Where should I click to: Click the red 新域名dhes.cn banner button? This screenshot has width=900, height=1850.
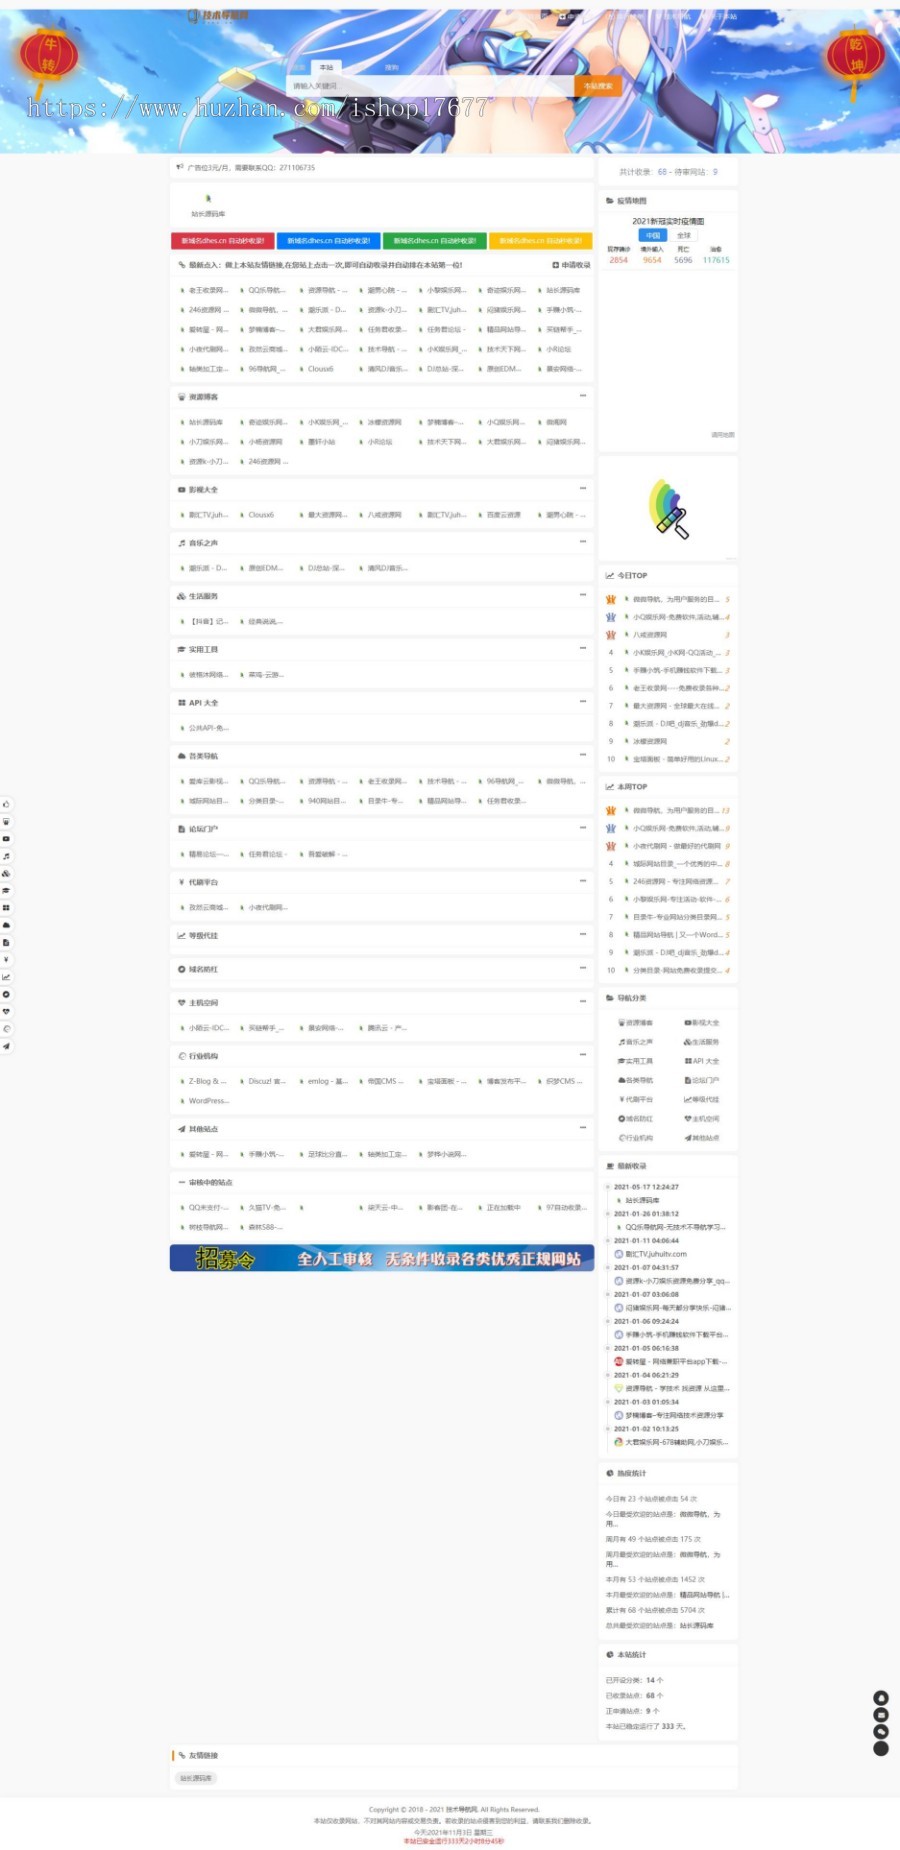222,241
